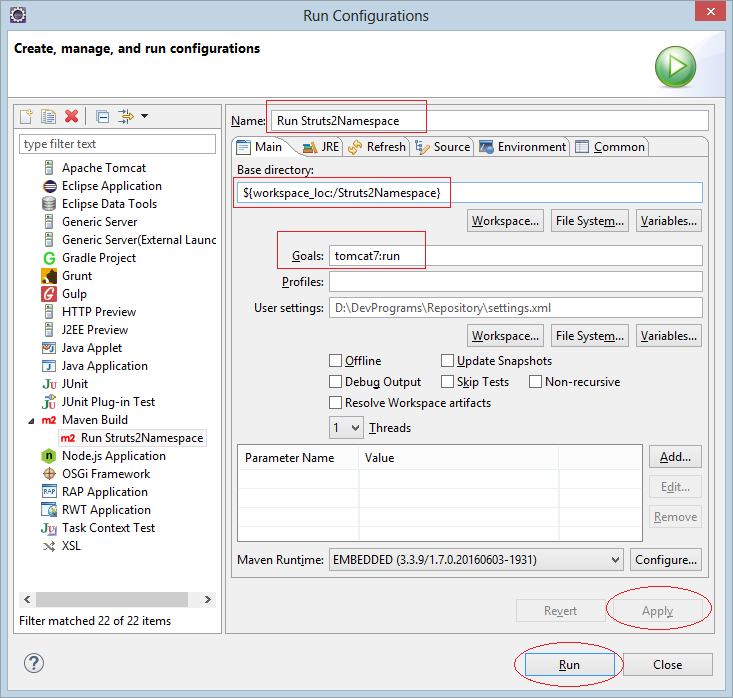This screenshot has width=733, height=698.
Task: Click the Close button
Action: coord(668,665)
